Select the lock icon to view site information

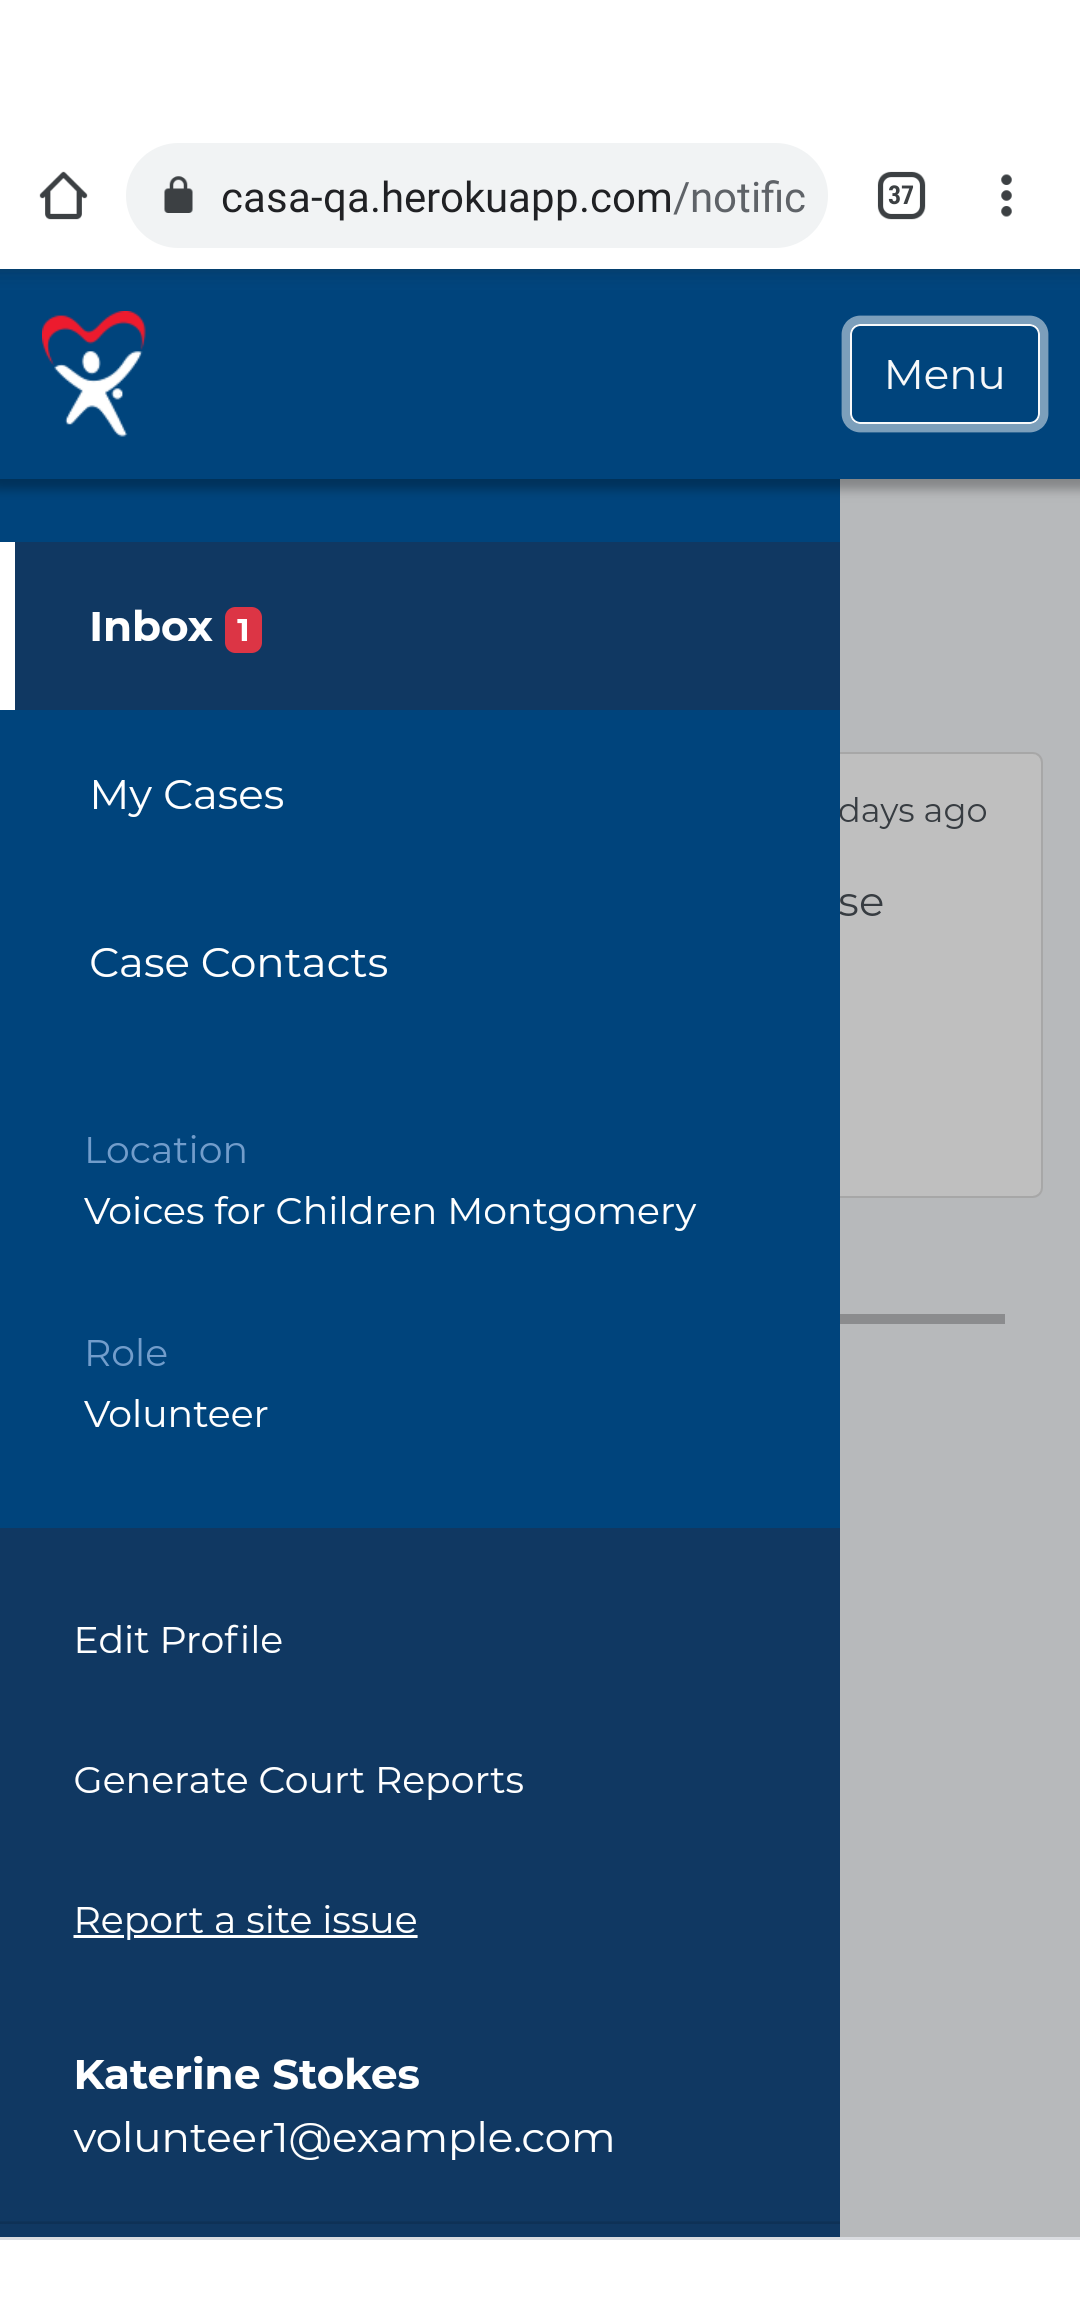(x=180, y=194)
